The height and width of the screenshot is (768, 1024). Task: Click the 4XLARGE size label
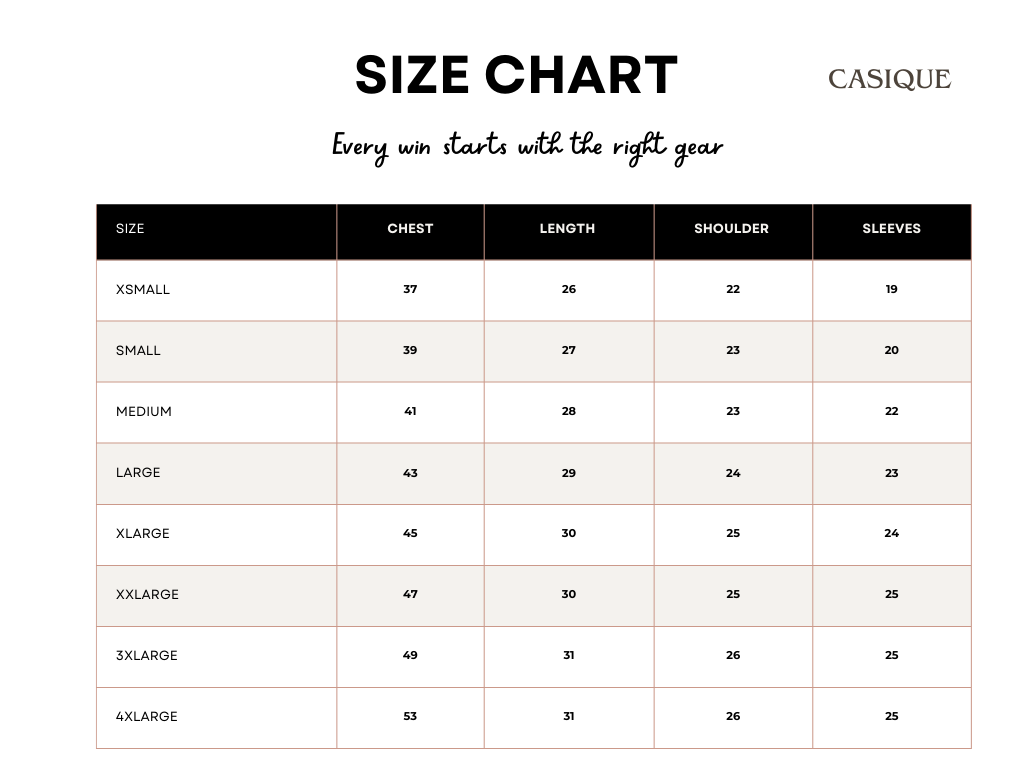coord(147,717)
